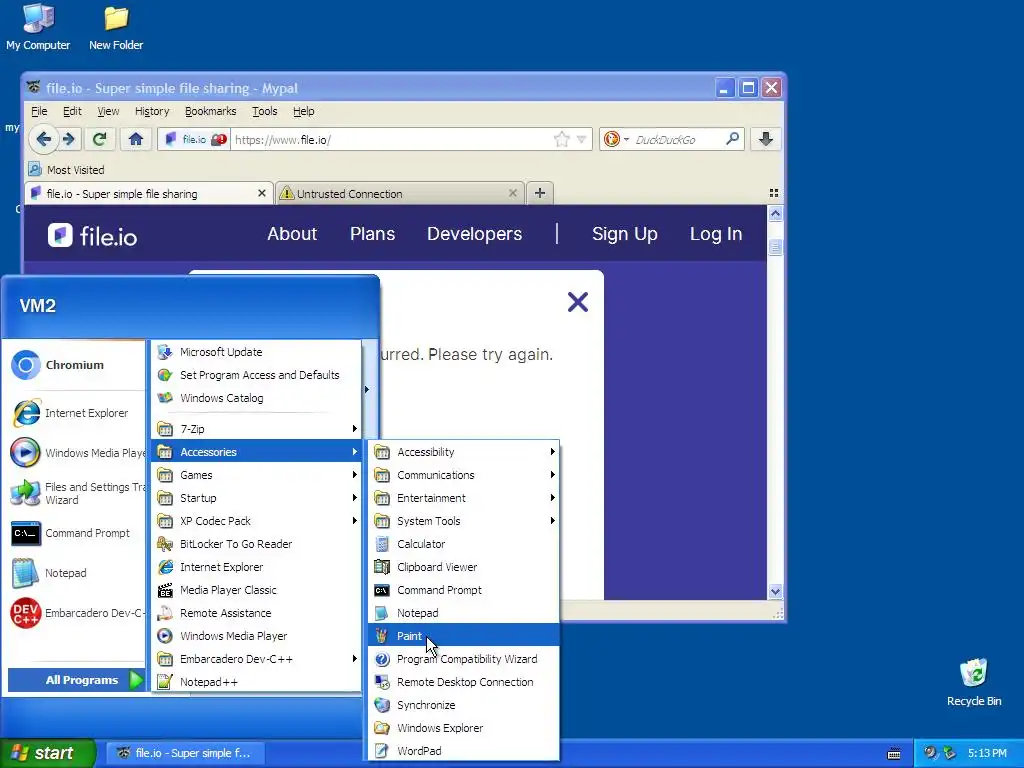Image resolution: width=1024 pixels, height=768 pixels.
Task: Click the page scrollbar down arrow
Action: pos(775,591)
